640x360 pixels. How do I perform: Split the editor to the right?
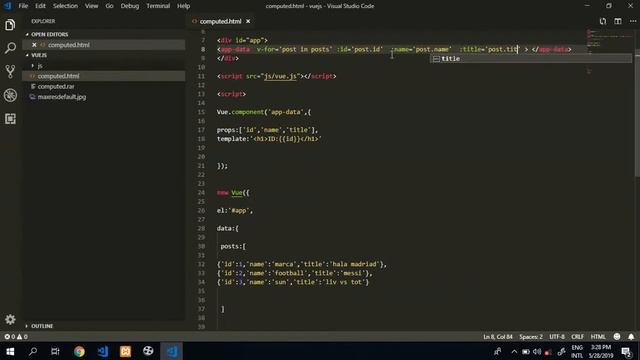tap(618, 21)
